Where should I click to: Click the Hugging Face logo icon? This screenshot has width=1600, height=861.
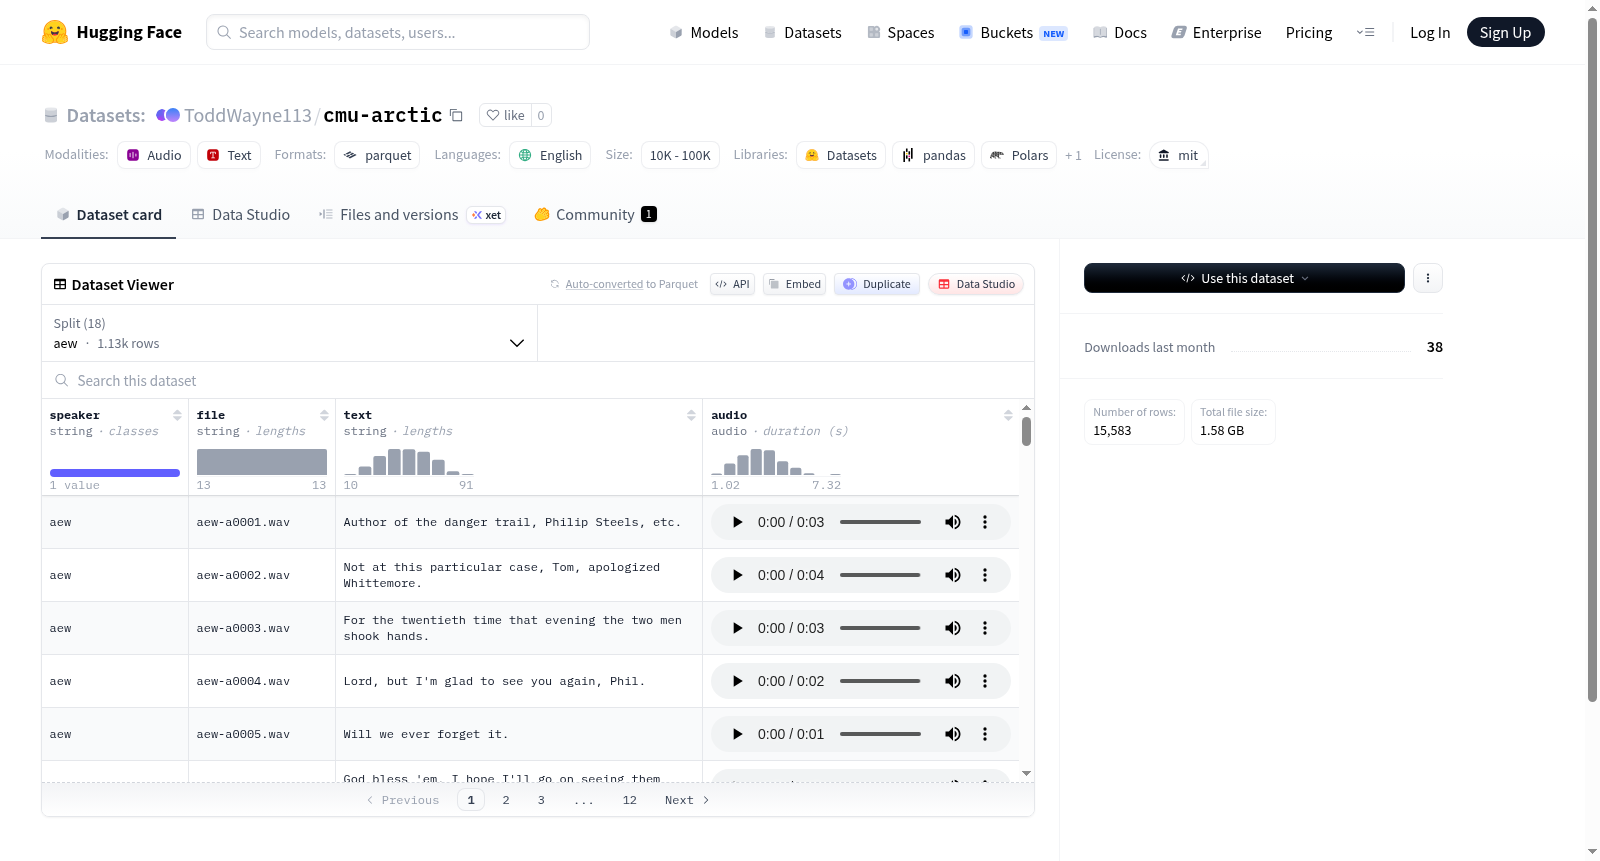pyautogui.click(x=55, y=32)
